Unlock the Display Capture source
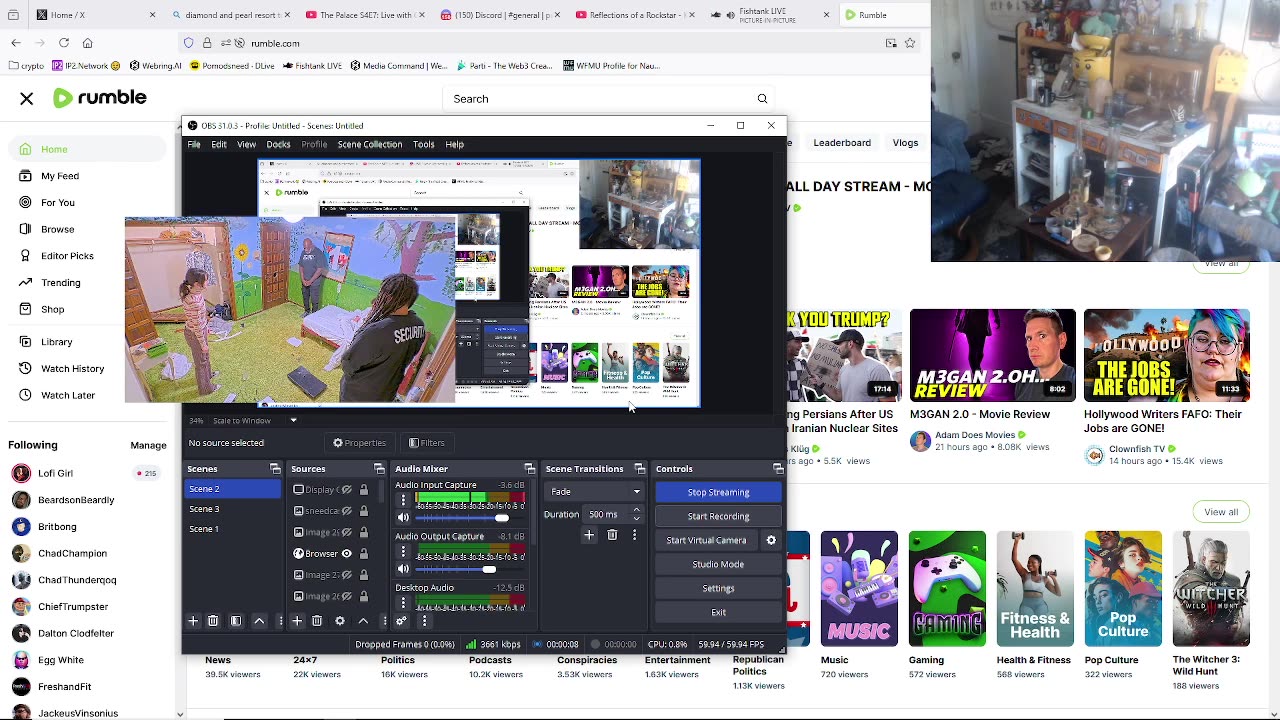The width and height of the screenshot is (1280, 720). tap(364, 490)
